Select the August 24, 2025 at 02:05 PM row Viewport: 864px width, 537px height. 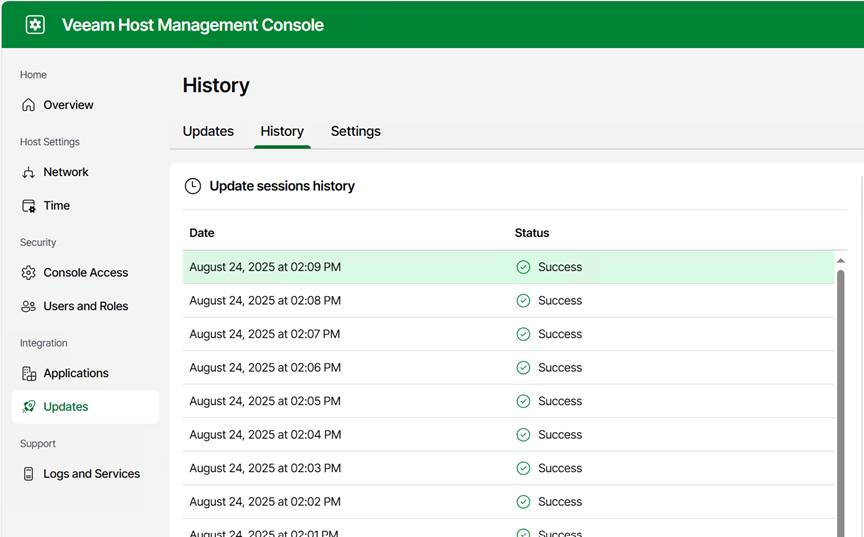pyautogui.click(x=509, y=402)
